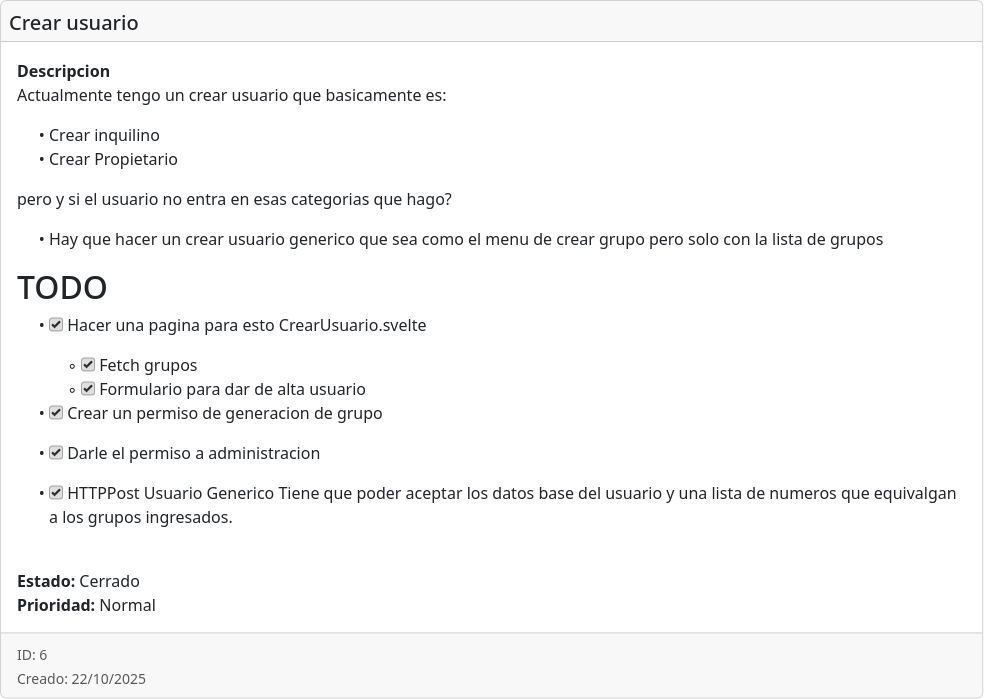Uncheck the 'HTTPPost Usuario Generico' checkbox
This screenshot has height=699, width=984.
click(x=56, y=493)
